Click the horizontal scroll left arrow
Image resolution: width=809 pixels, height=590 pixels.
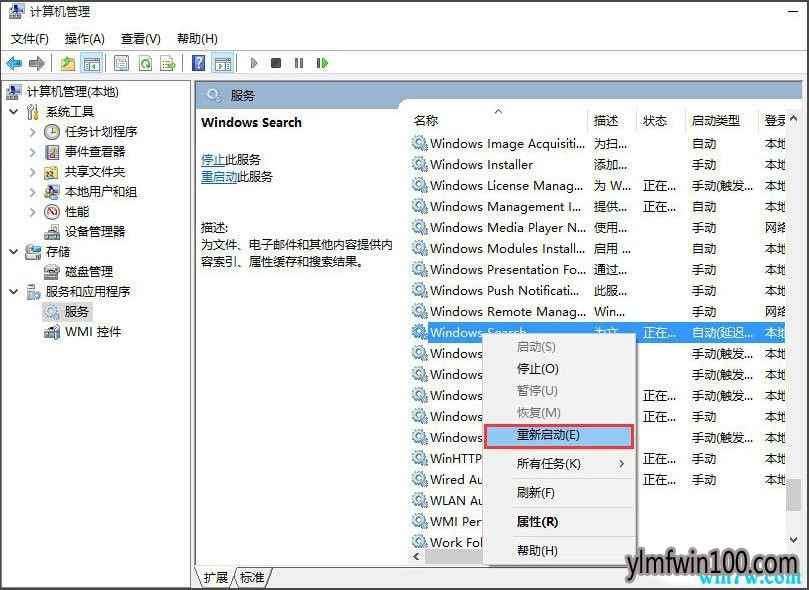[x=416, y=556]
